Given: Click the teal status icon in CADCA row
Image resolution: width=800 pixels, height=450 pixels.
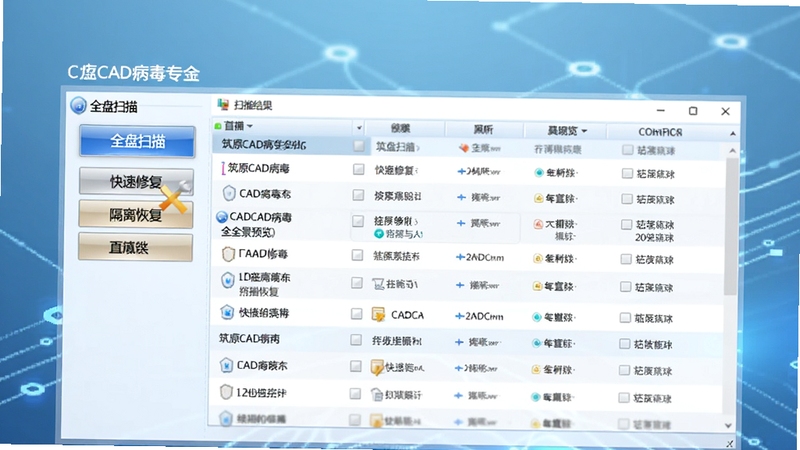Looking at the screenshot, I should click(536, 317).
